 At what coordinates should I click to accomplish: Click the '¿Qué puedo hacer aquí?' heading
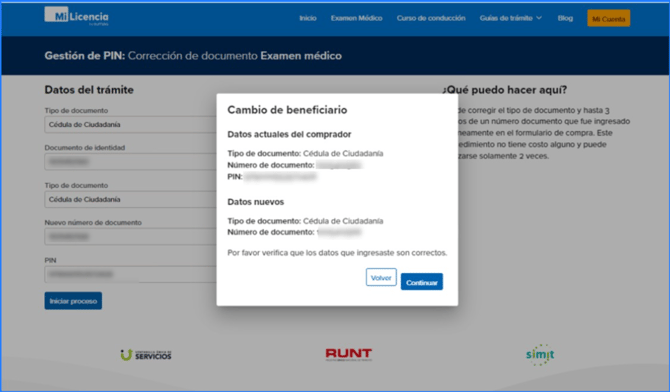(505, 90)
